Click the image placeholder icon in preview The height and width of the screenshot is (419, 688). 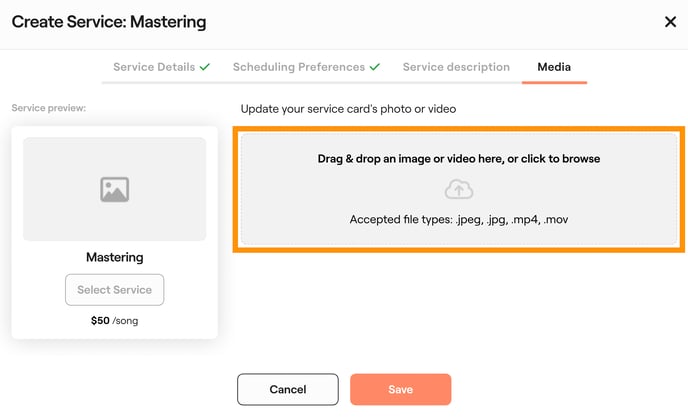click(114, 189)
